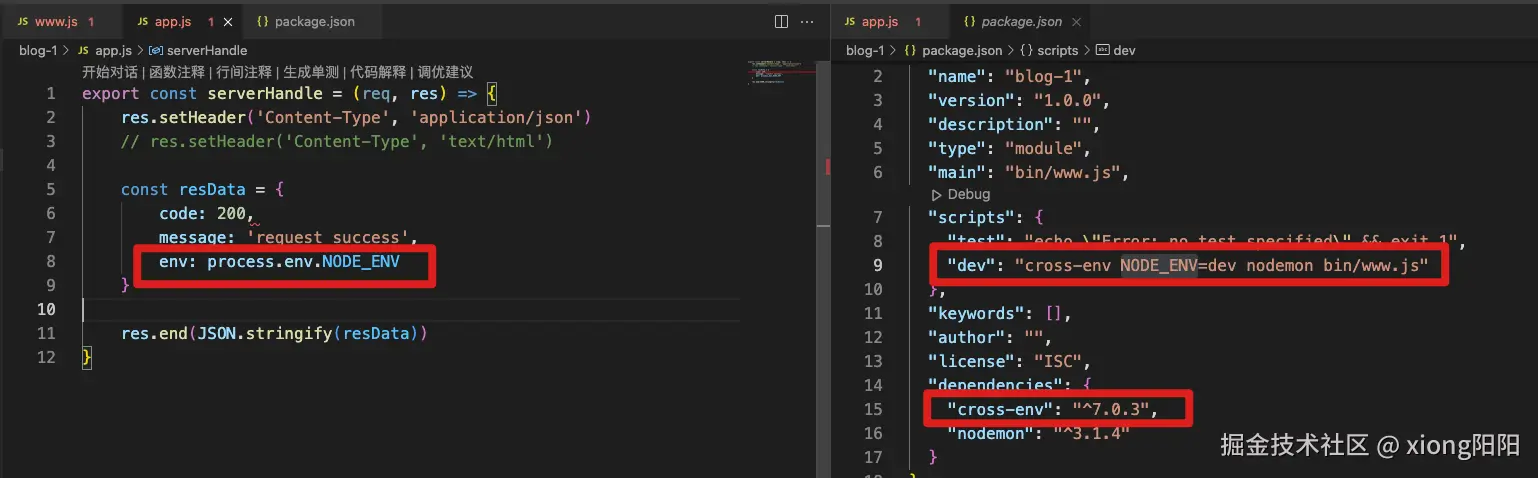Split the left editor to the right

pos(782,21)
